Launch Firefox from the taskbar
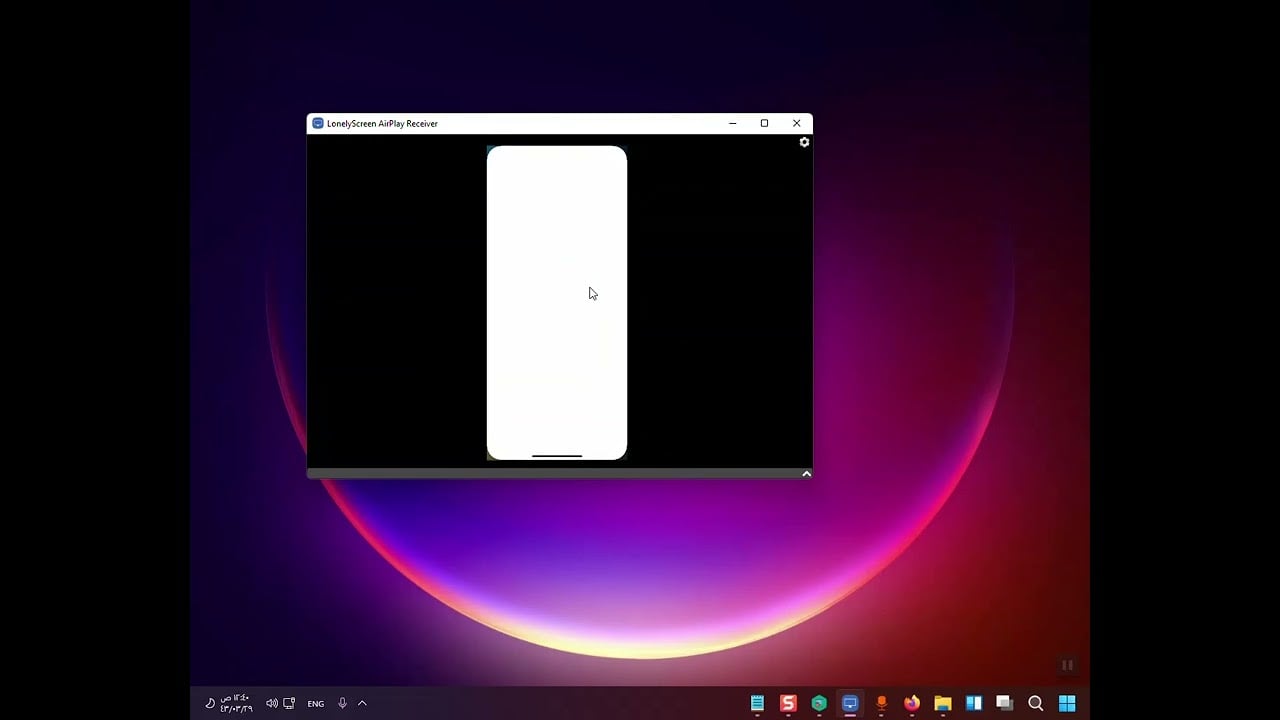Viewport: 1280px width, 720px height. click(x=912, y=703)
